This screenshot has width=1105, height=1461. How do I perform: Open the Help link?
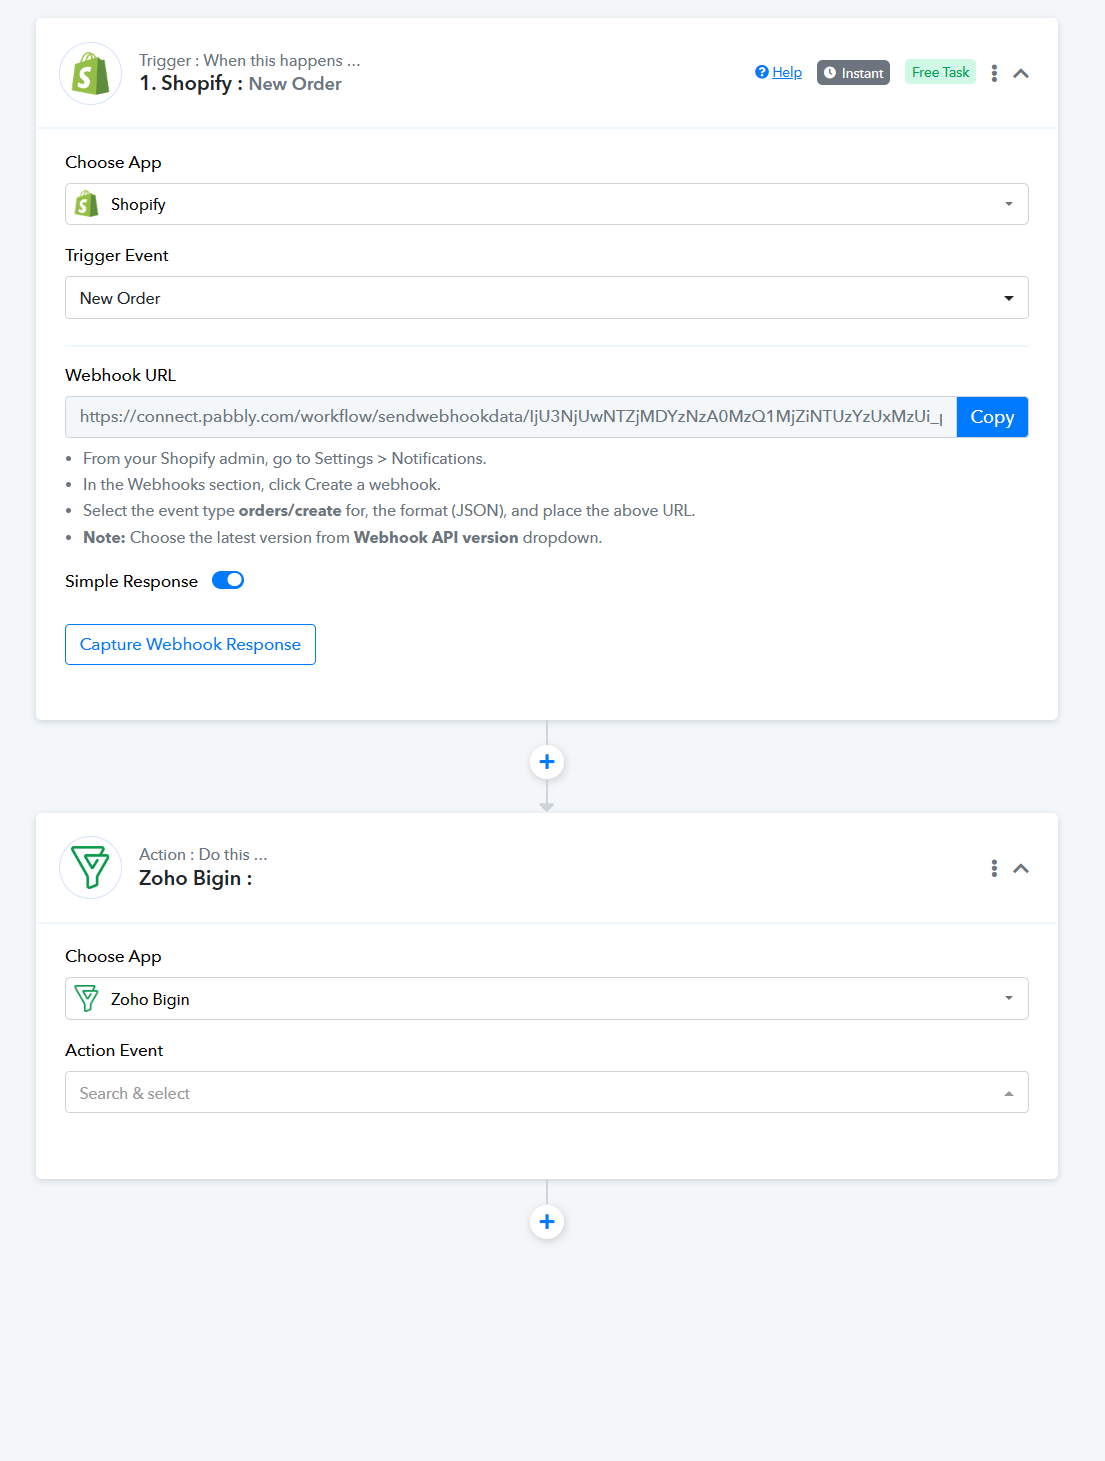(779, 72)
